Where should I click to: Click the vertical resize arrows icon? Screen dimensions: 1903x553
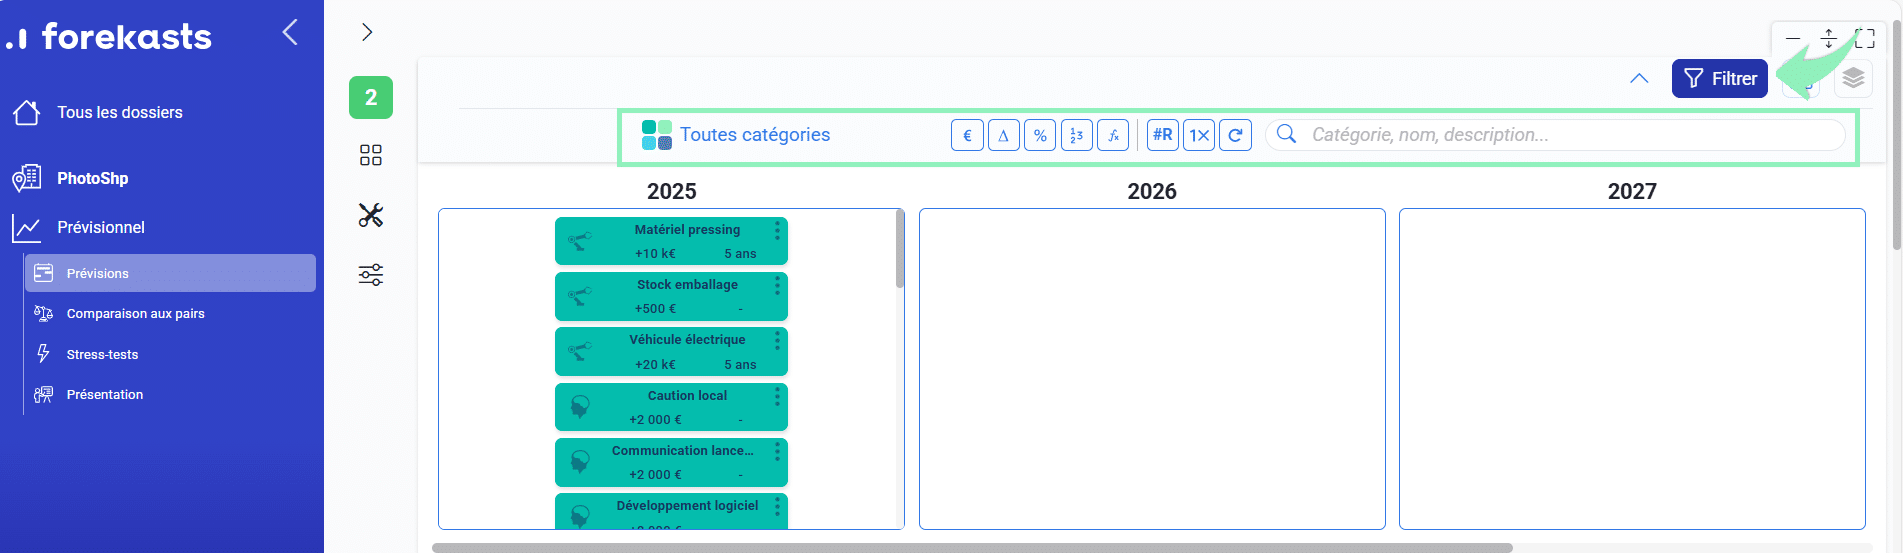(x=1829, y=39)
